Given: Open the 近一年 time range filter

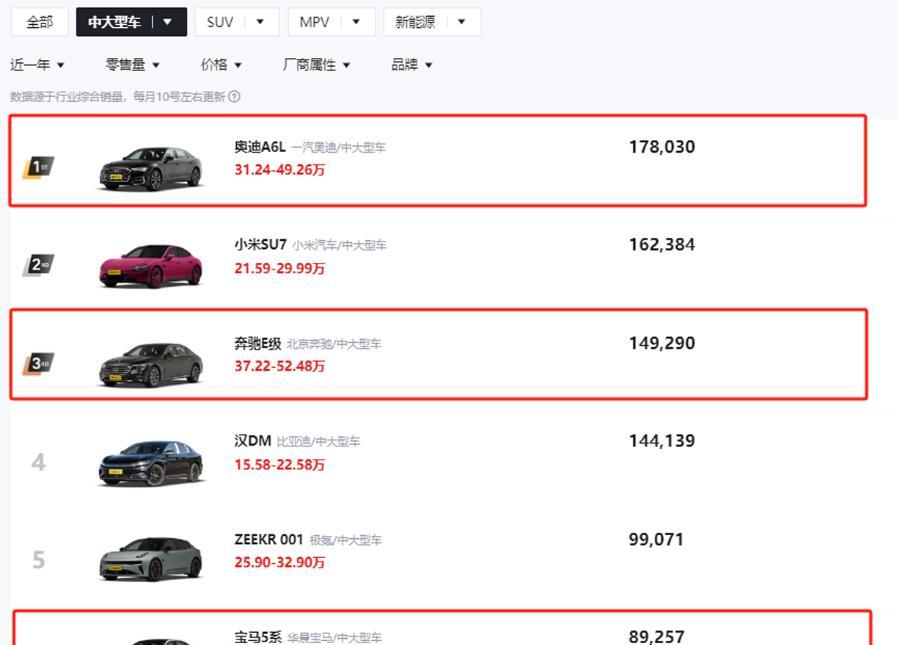Looking at the screenshot, I should pos(37,65).
